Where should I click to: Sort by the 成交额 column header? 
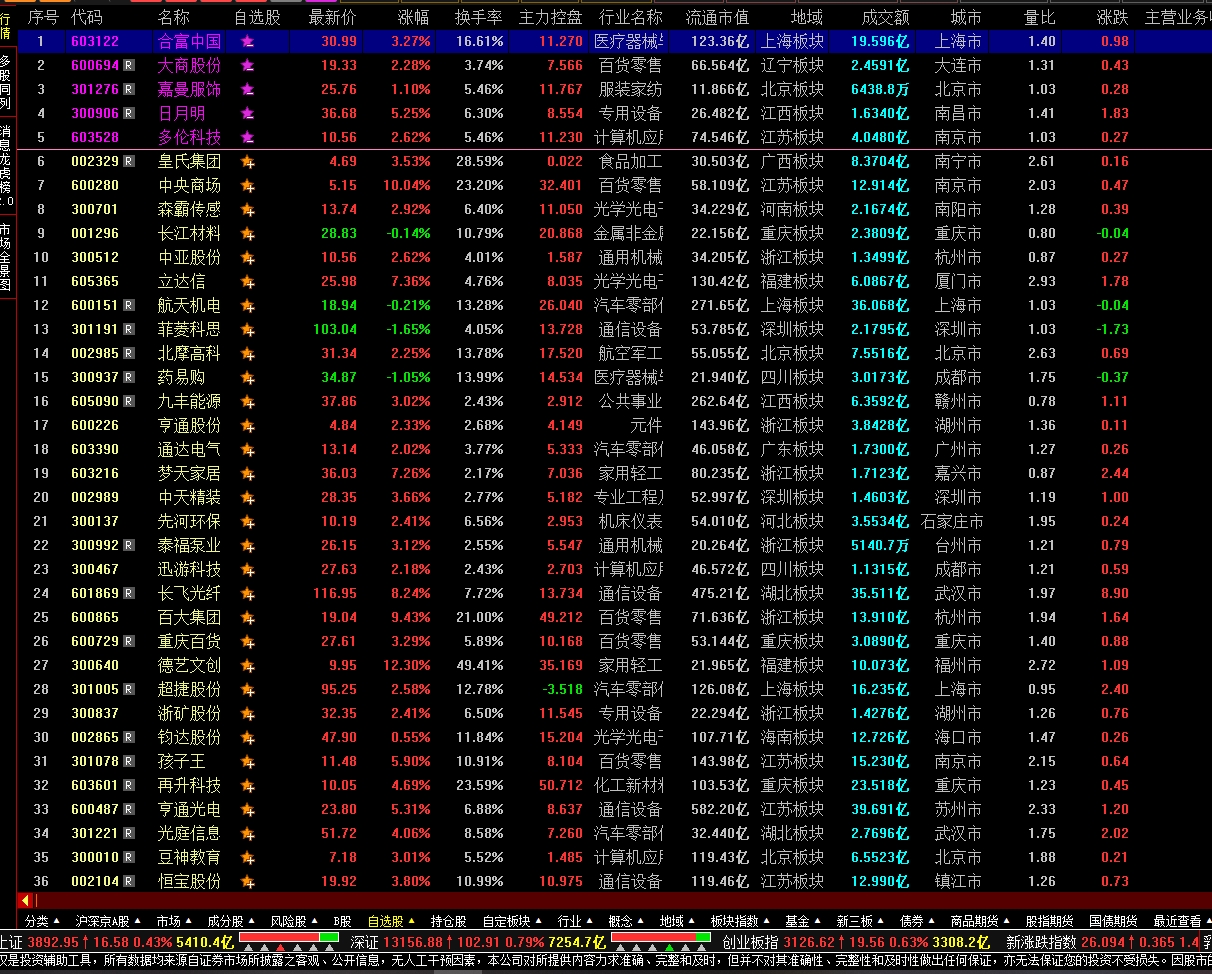click(x=885, y=17)
